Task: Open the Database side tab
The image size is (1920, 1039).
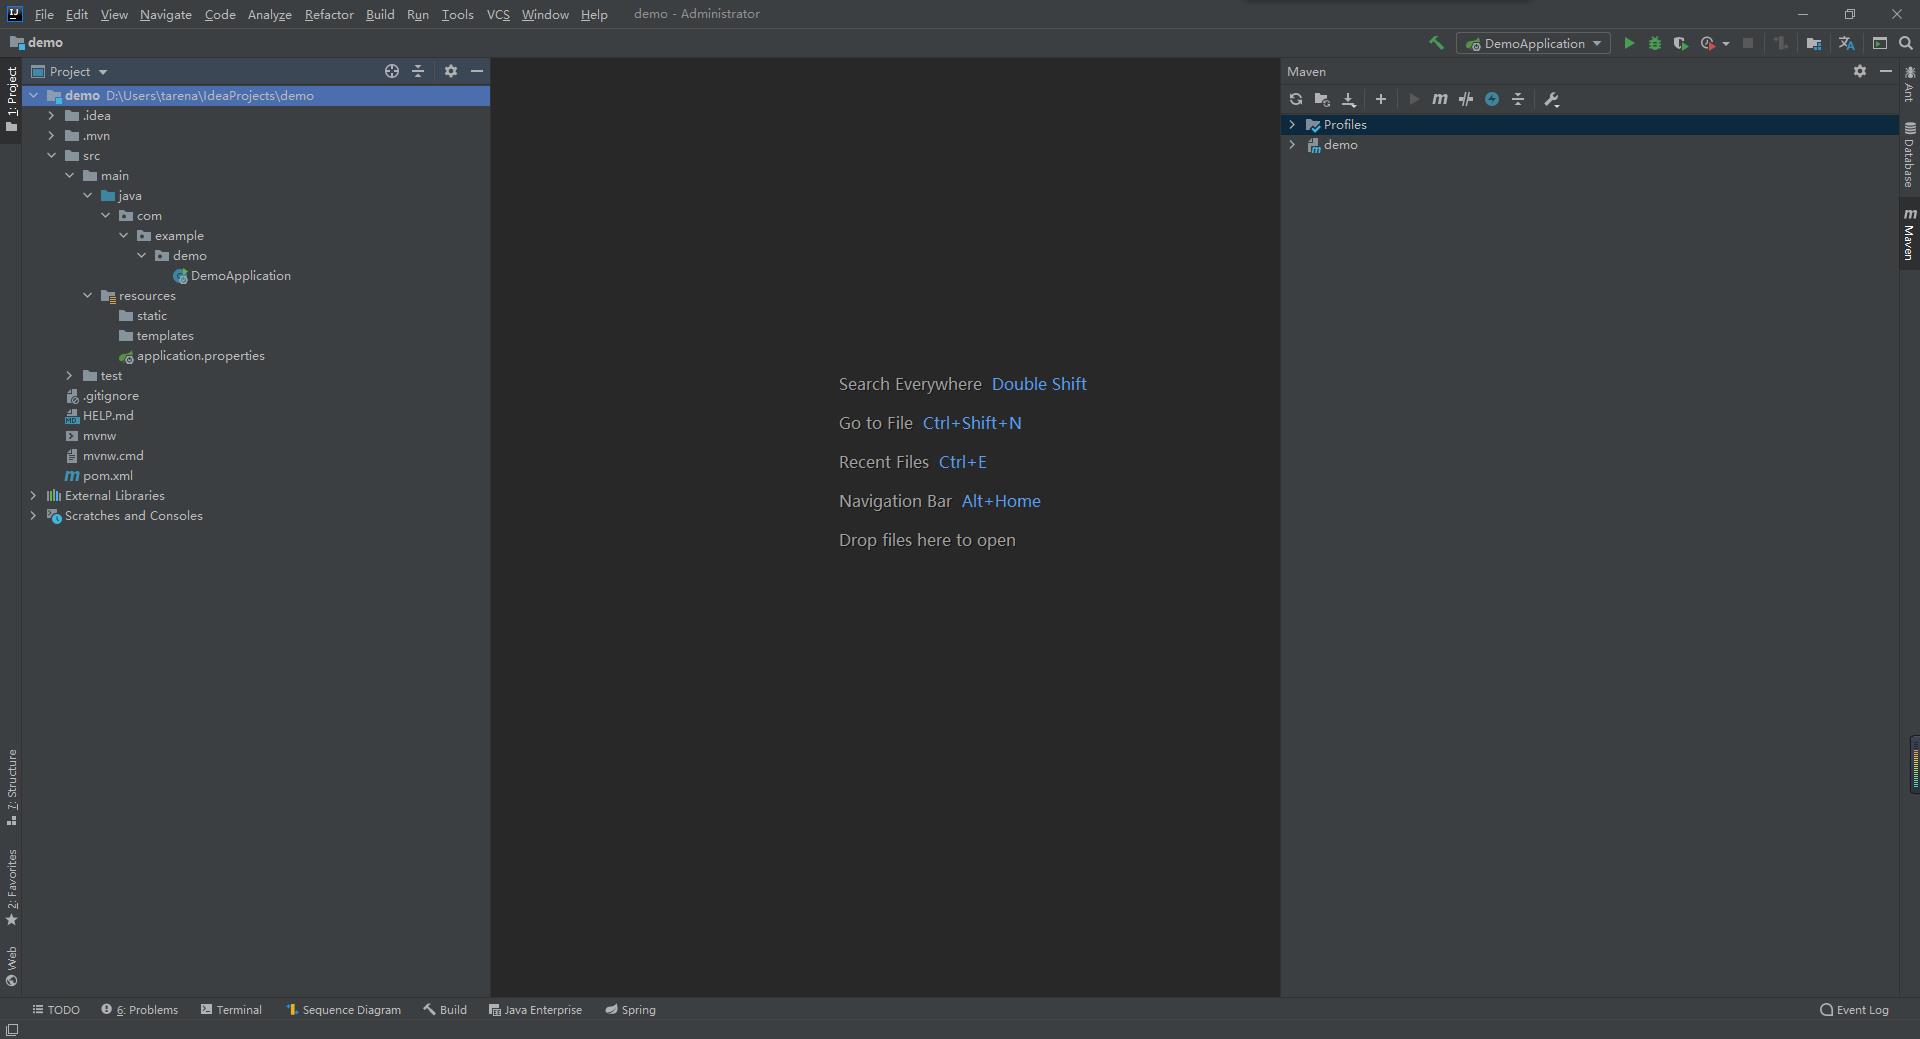Action: coord(1909,154)
